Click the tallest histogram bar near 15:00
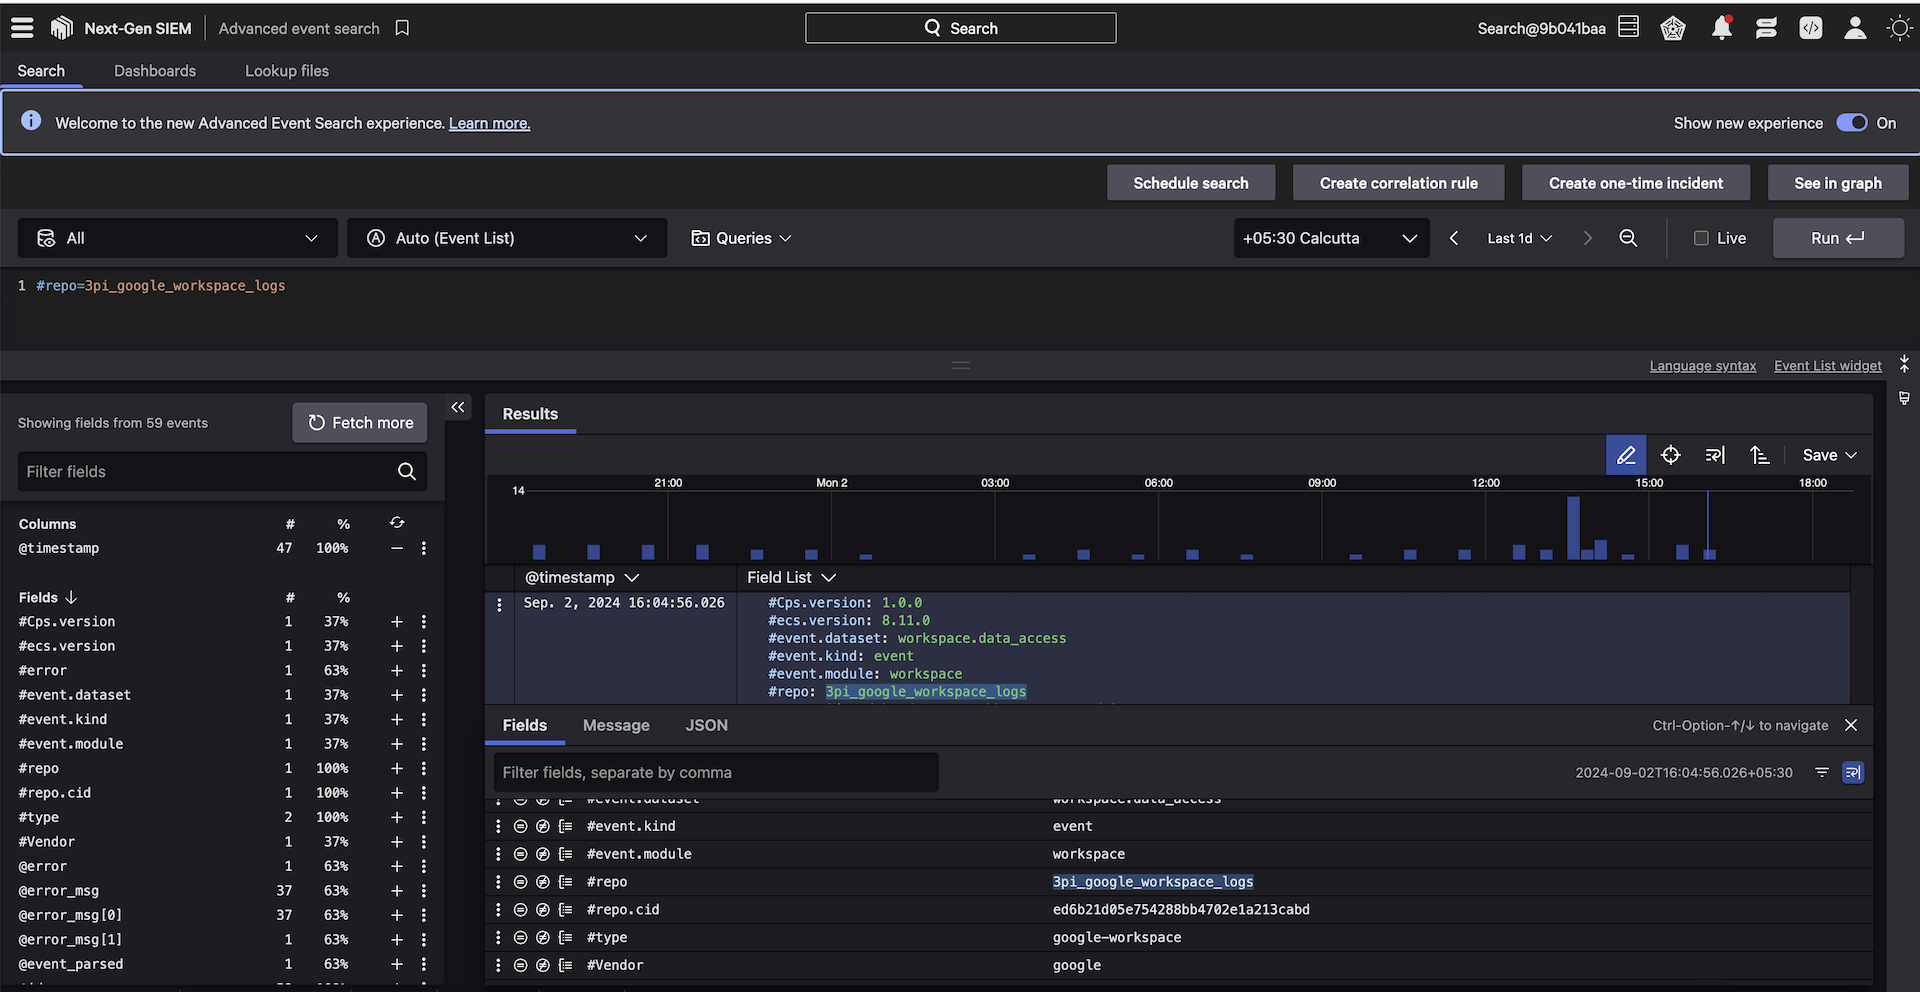 click(1573, 528)
